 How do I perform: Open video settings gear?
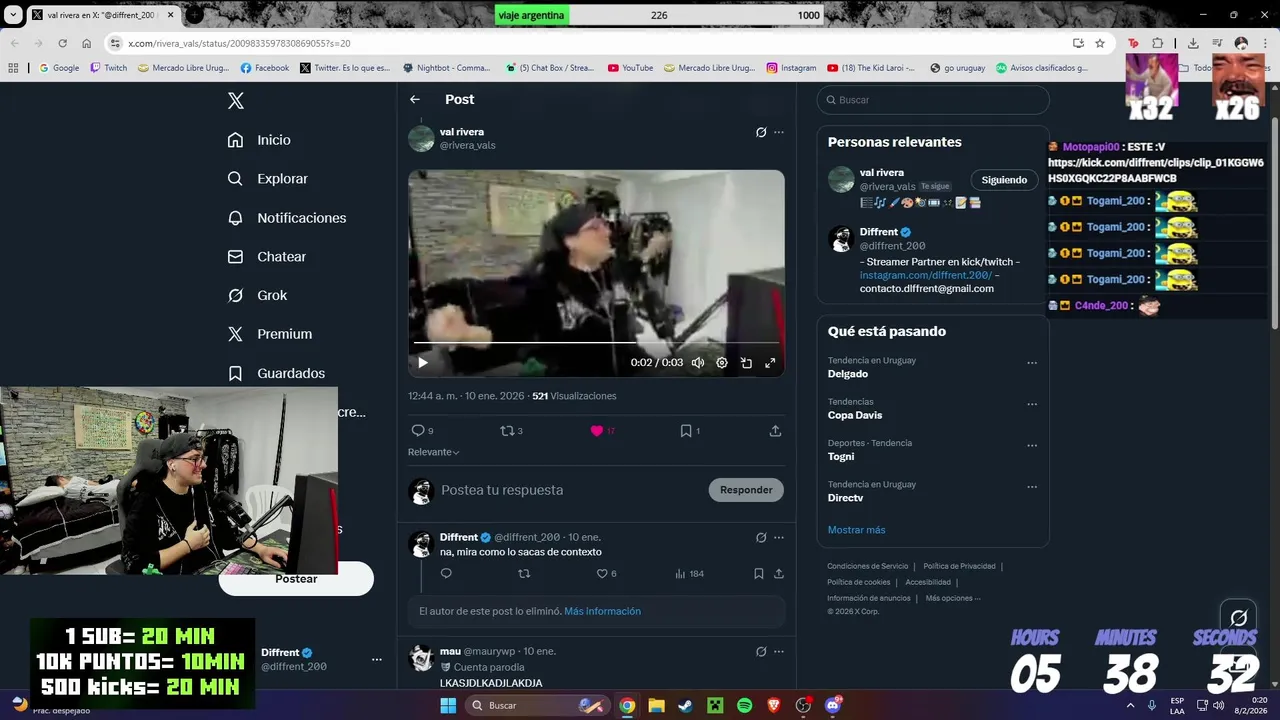pos(722,363)
